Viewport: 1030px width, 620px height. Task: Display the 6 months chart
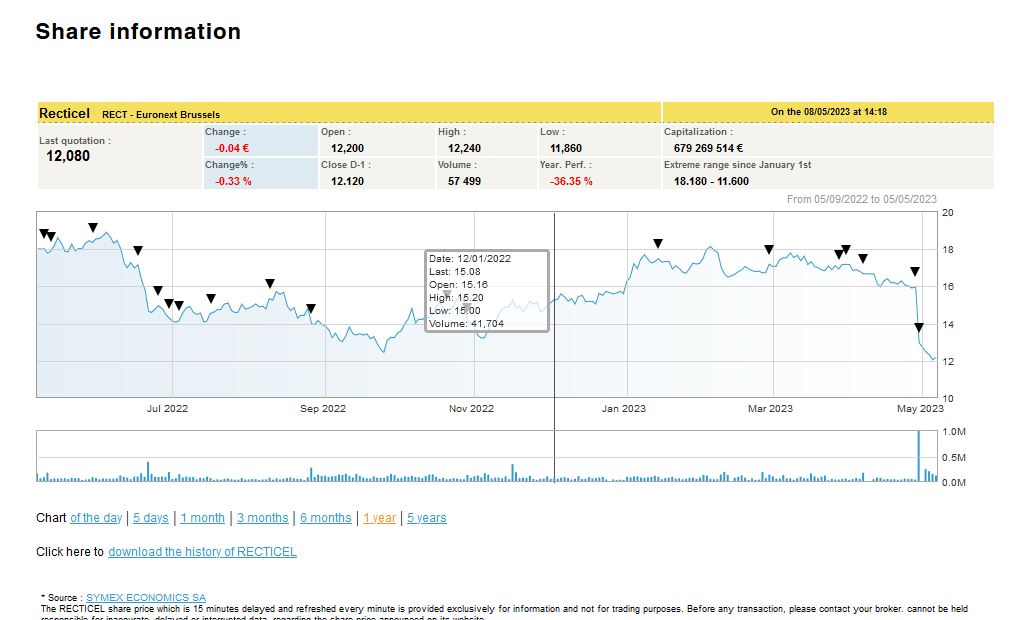click(326, 518)
